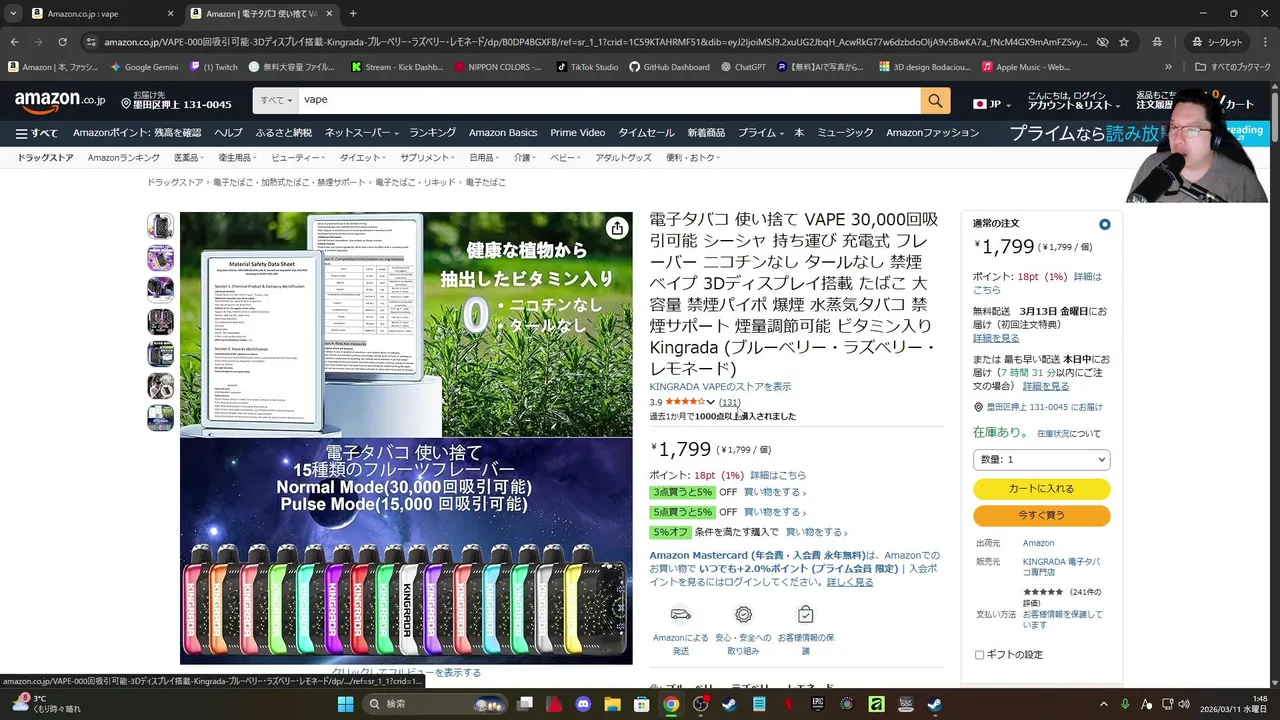Click the Google Chrome taskbar icon
Screen dimensions: 1280x720
pyautogui.click(x=671, y=704)
